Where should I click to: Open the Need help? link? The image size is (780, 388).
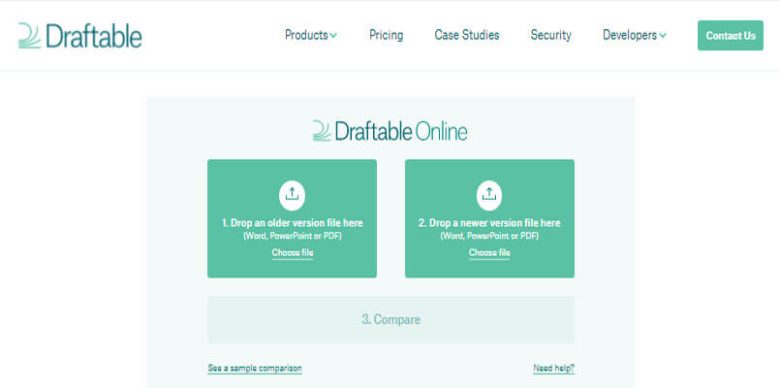pos(554,369)
